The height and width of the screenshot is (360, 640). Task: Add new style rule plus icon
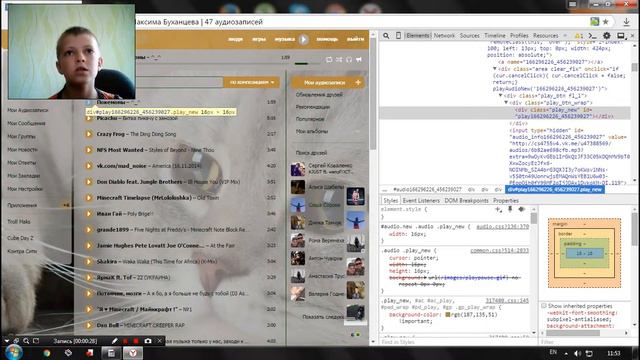498,209
